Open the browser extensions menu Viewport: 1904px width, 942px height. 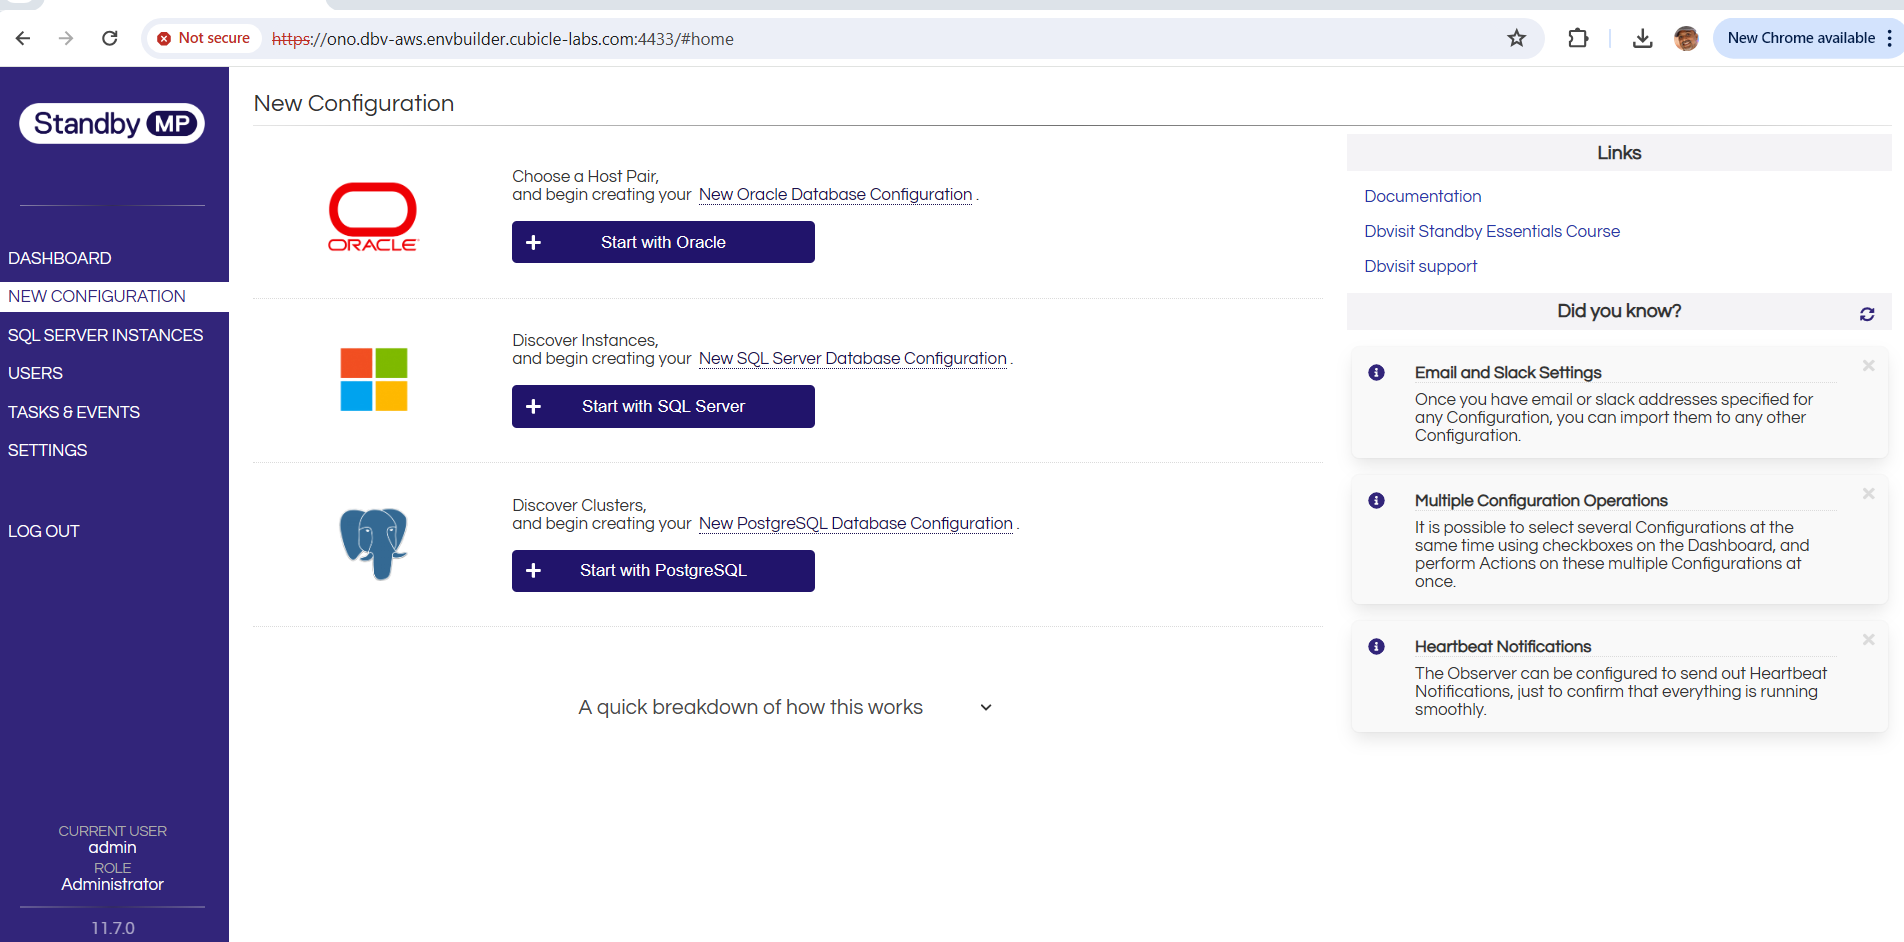pos(1578,38)
